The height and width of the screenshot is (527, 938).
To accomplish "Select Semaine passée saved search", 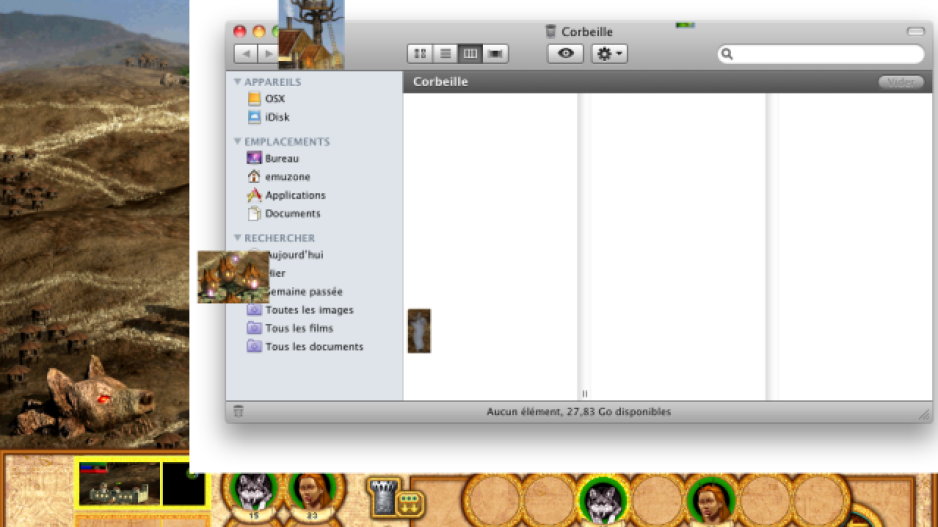I will click(x=306, y=292).
